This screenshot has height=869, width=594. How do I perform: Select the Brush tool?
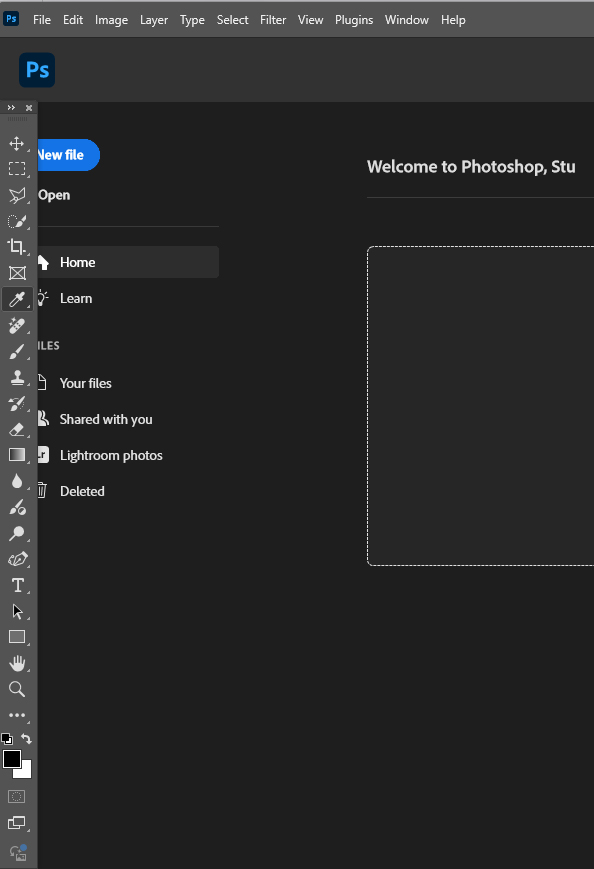click(16, 351)
